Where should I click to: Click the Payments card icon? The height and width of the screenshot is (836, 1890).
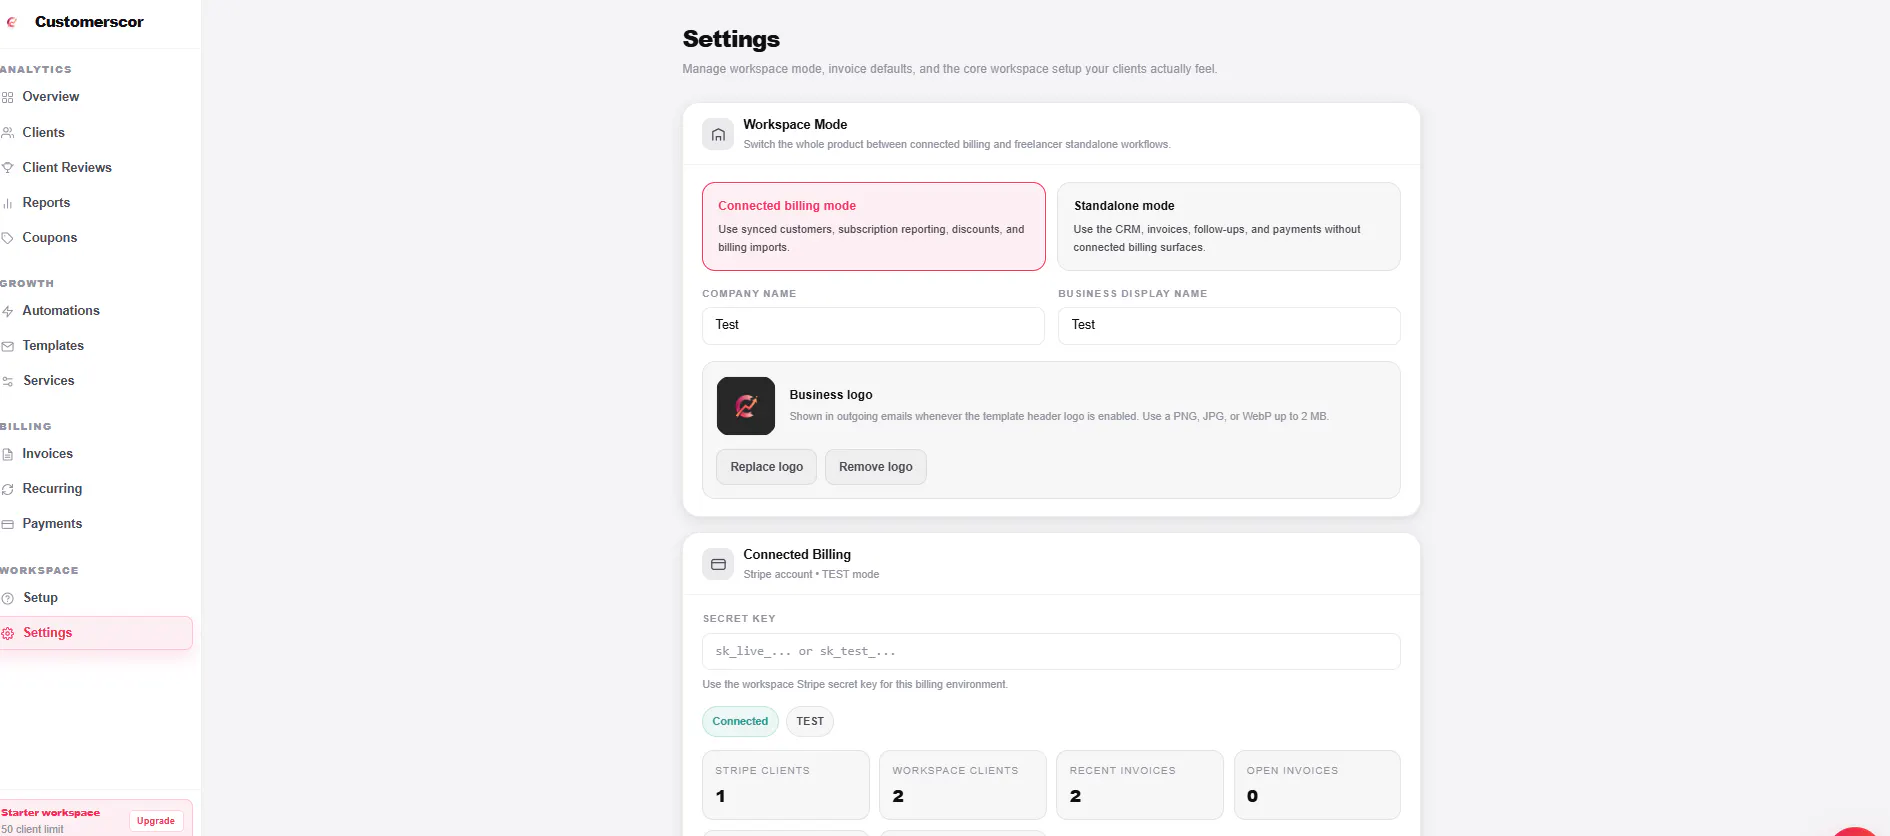point(8,524)
